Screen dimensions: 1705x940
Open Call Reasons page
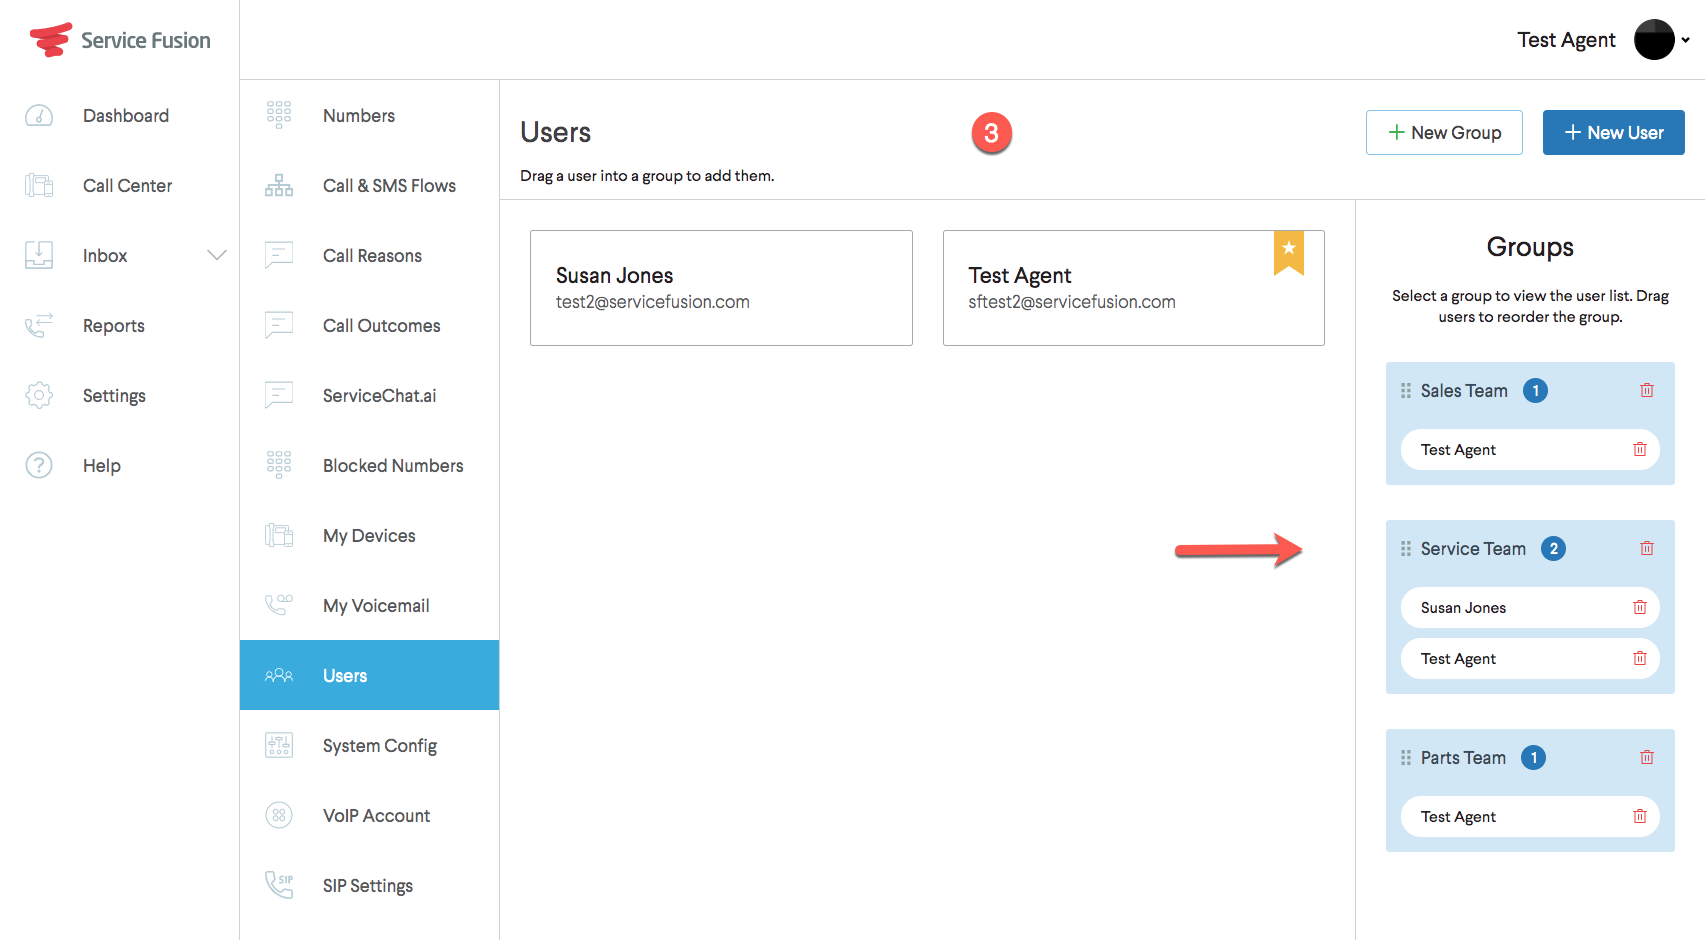372,256
